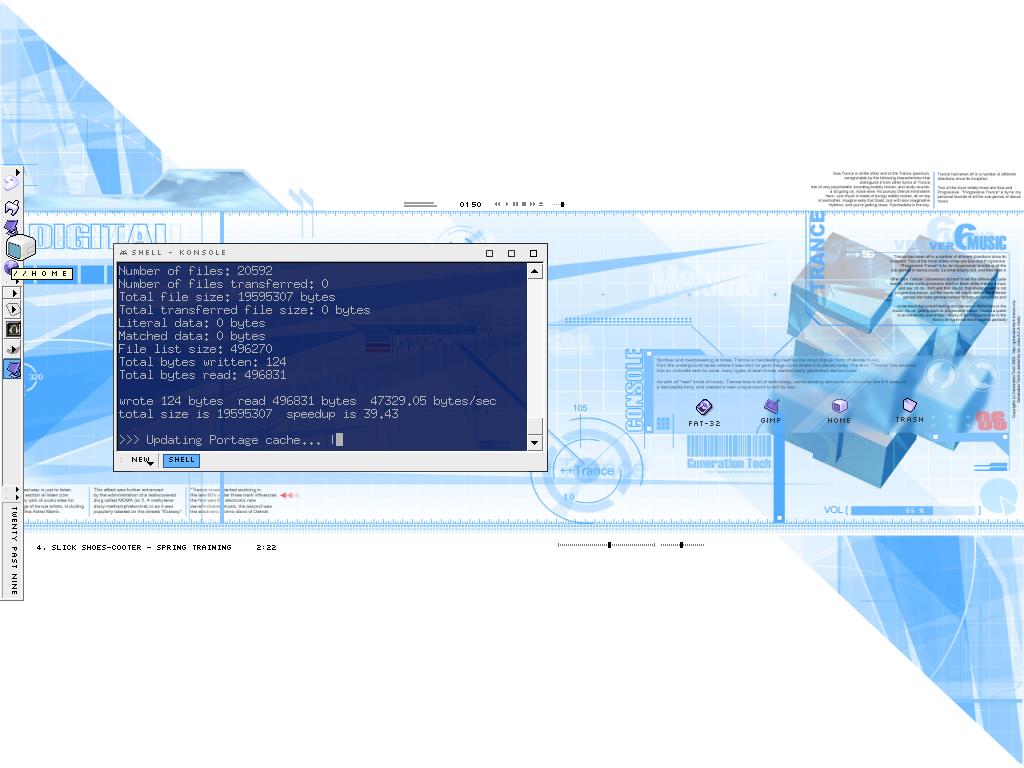The width and height of the screenshot is (1024, 768).
Task: Click the 'Twenty Past Nine' clock applet
Action: [x=14, y=550]
